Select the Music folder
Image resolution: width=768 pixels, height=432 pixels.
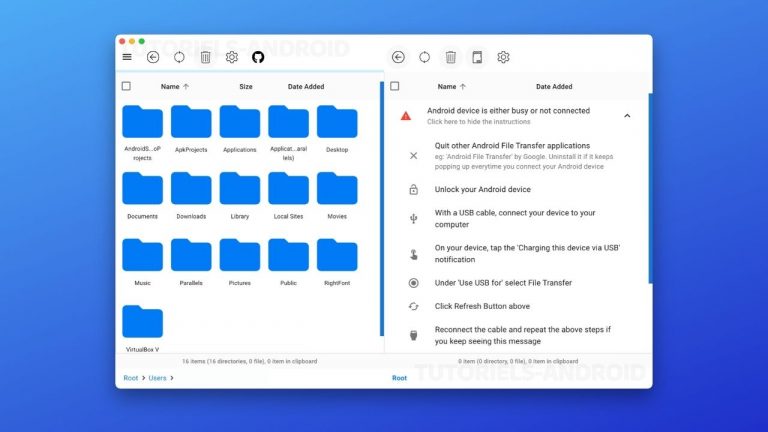(x=143, y=262)
